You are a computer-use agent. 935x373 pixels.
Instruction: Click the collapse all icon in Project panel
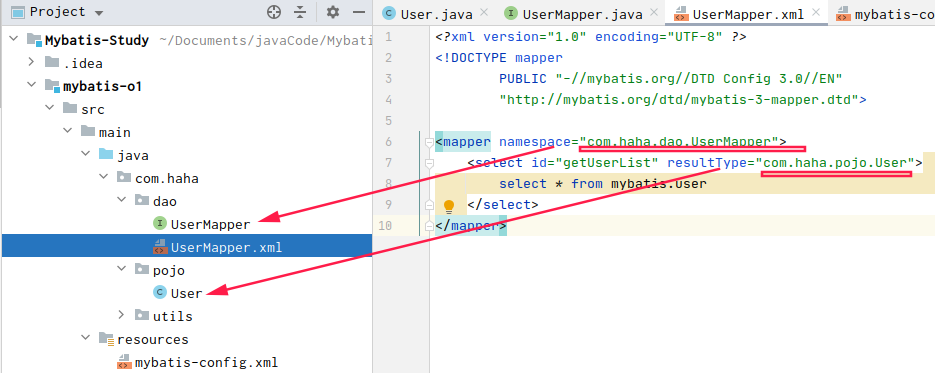click(300, 12)
